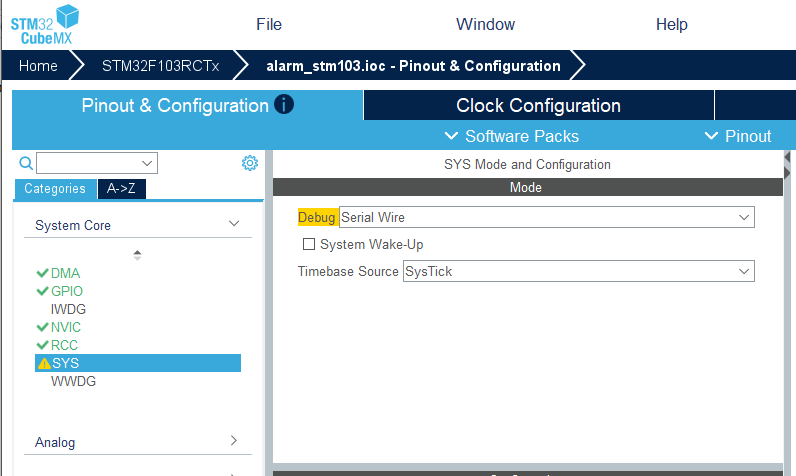Open the Window menu
The height and width of the screenshot is (476, 796).
[485, 24]
